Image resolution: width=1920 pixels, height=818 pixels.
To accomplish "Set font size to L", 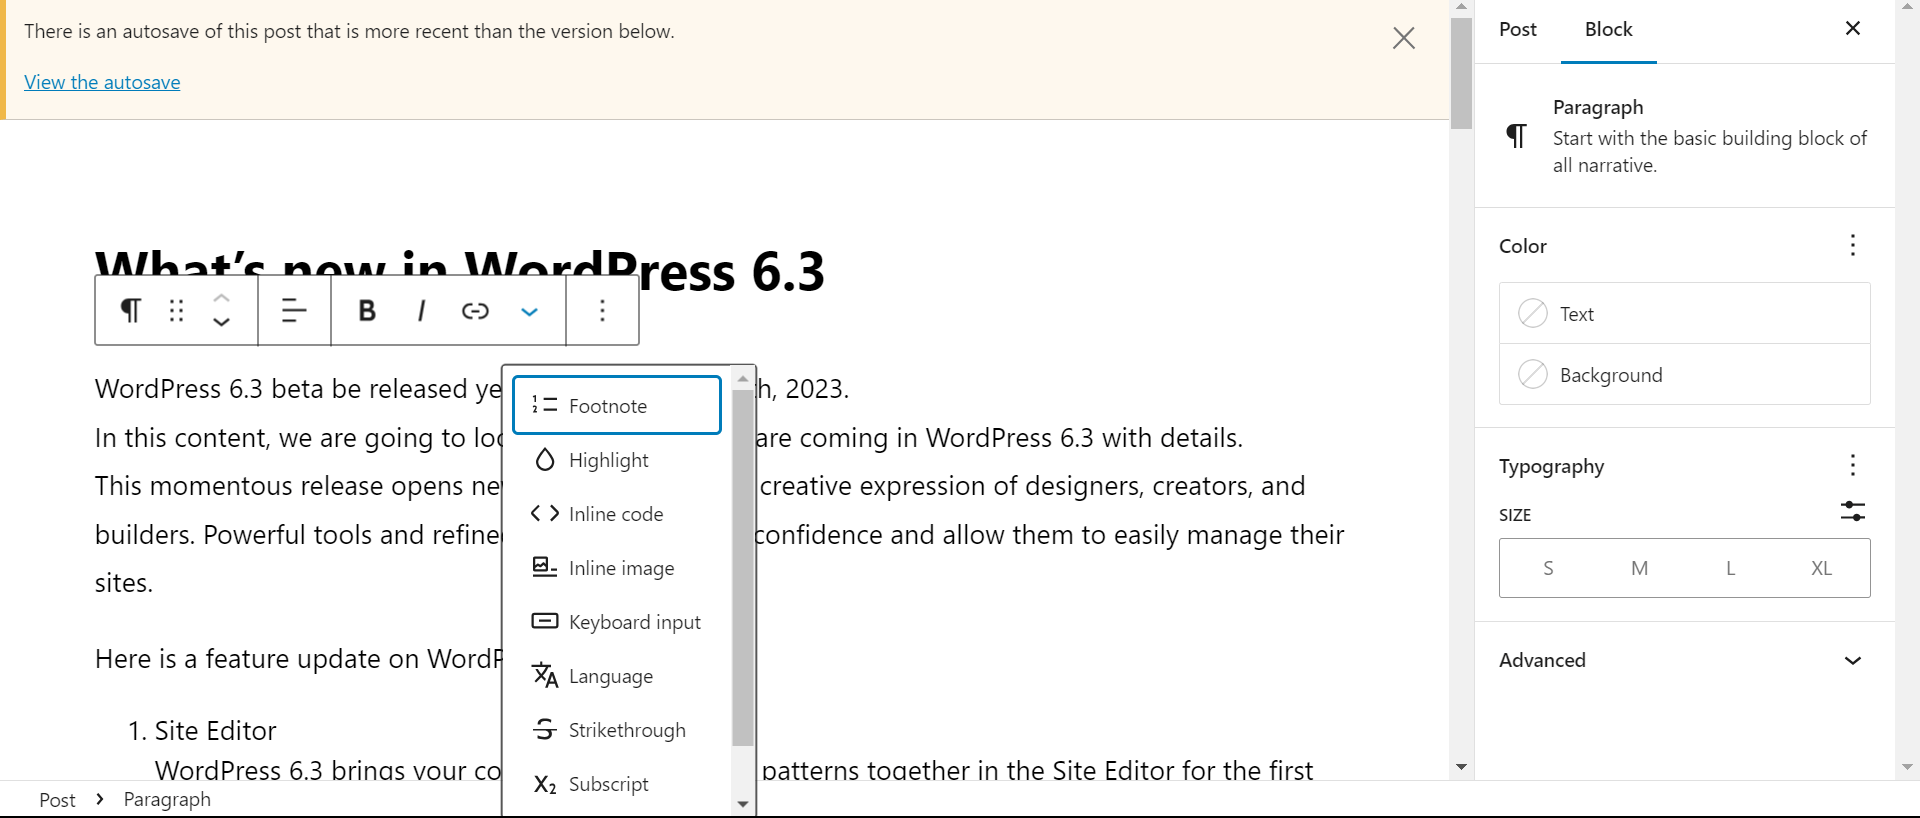I will click(1730, 568).
